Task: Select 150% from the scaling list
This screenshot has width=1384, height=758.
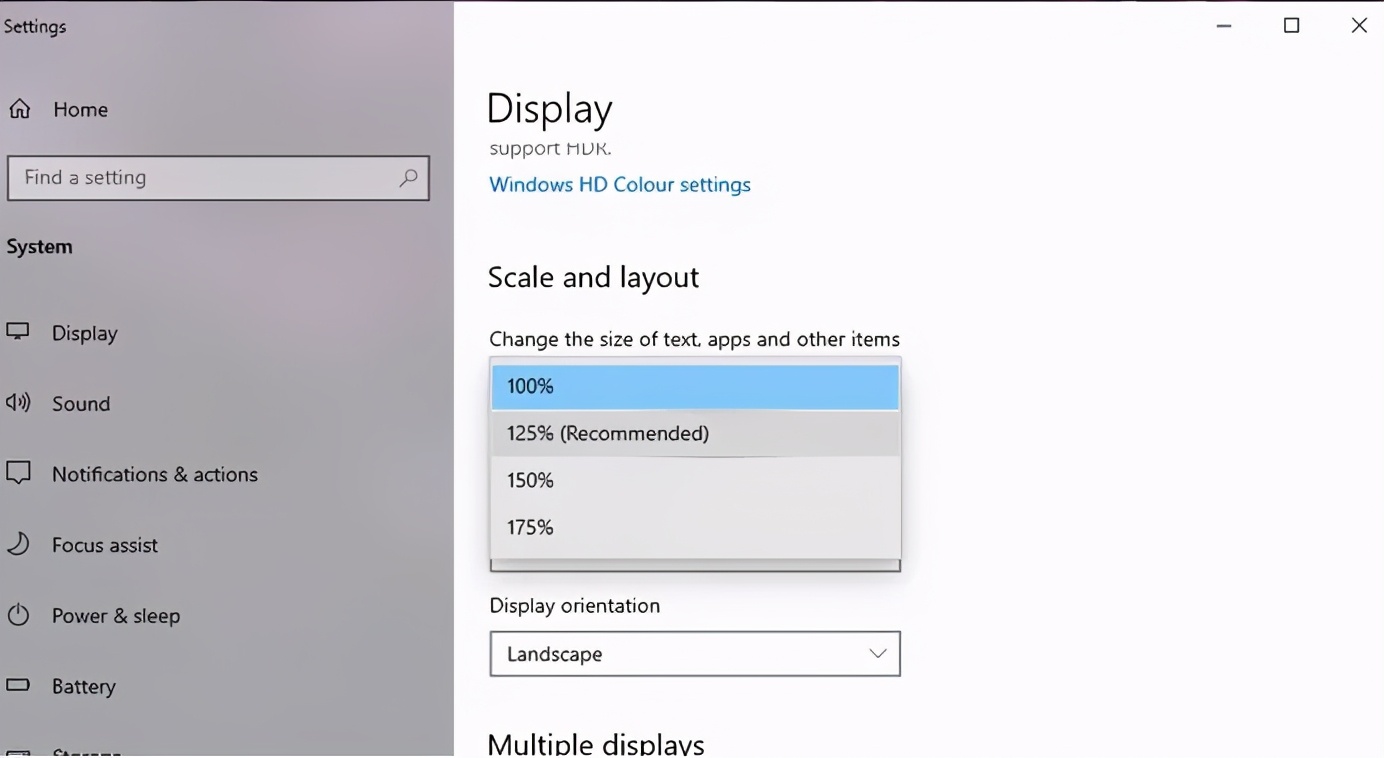Action: [x=695, y=480]
